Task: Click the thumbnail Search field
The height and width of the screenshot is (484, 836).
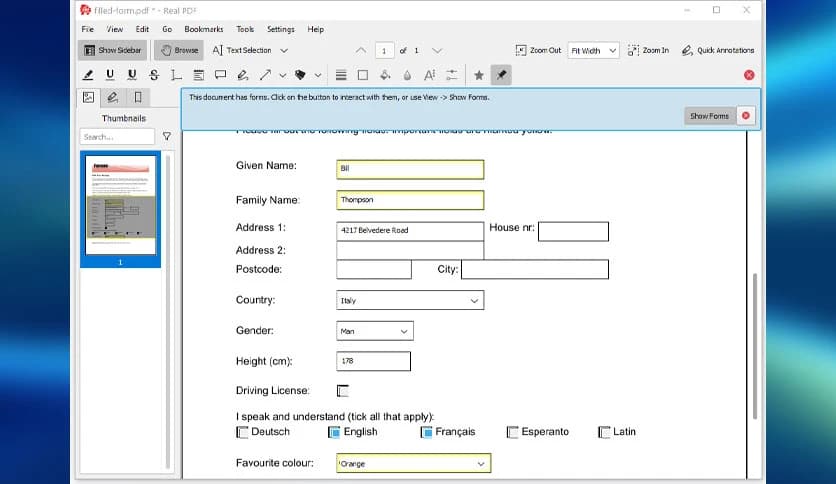Action: point(117,137)
